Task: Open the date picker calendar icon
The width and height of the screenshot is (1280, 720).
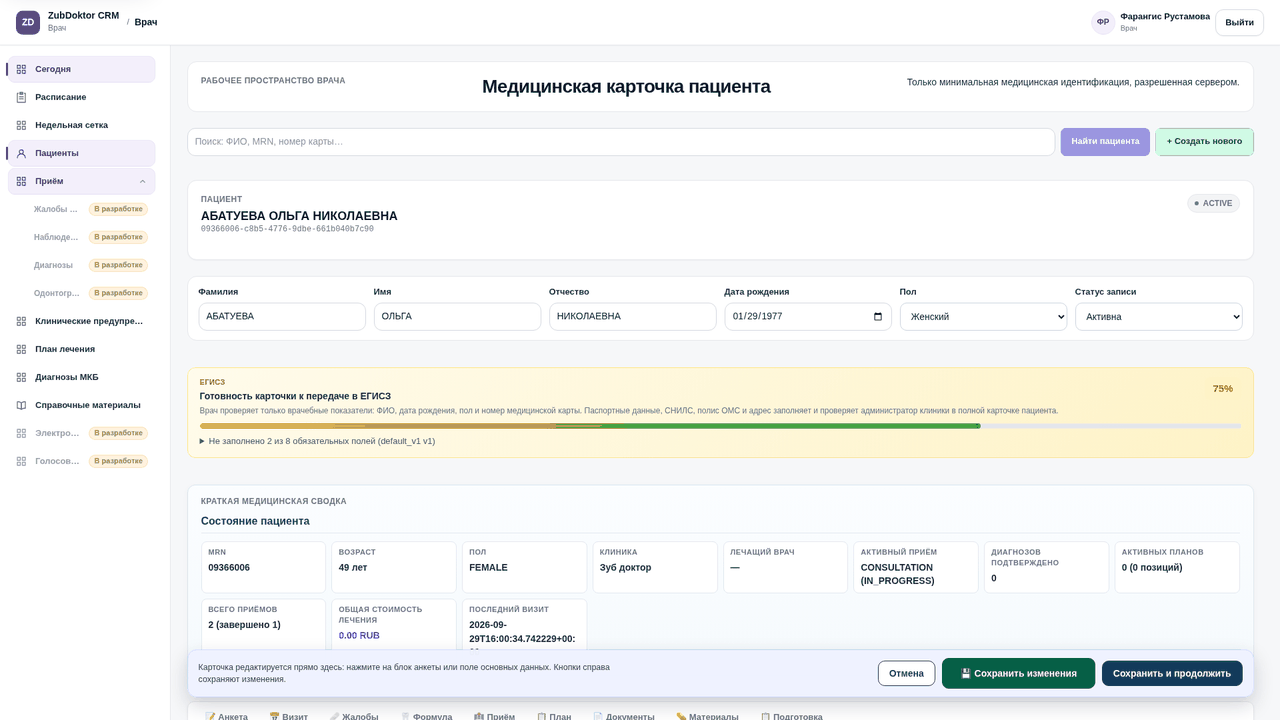Action: tap(878, 317)
